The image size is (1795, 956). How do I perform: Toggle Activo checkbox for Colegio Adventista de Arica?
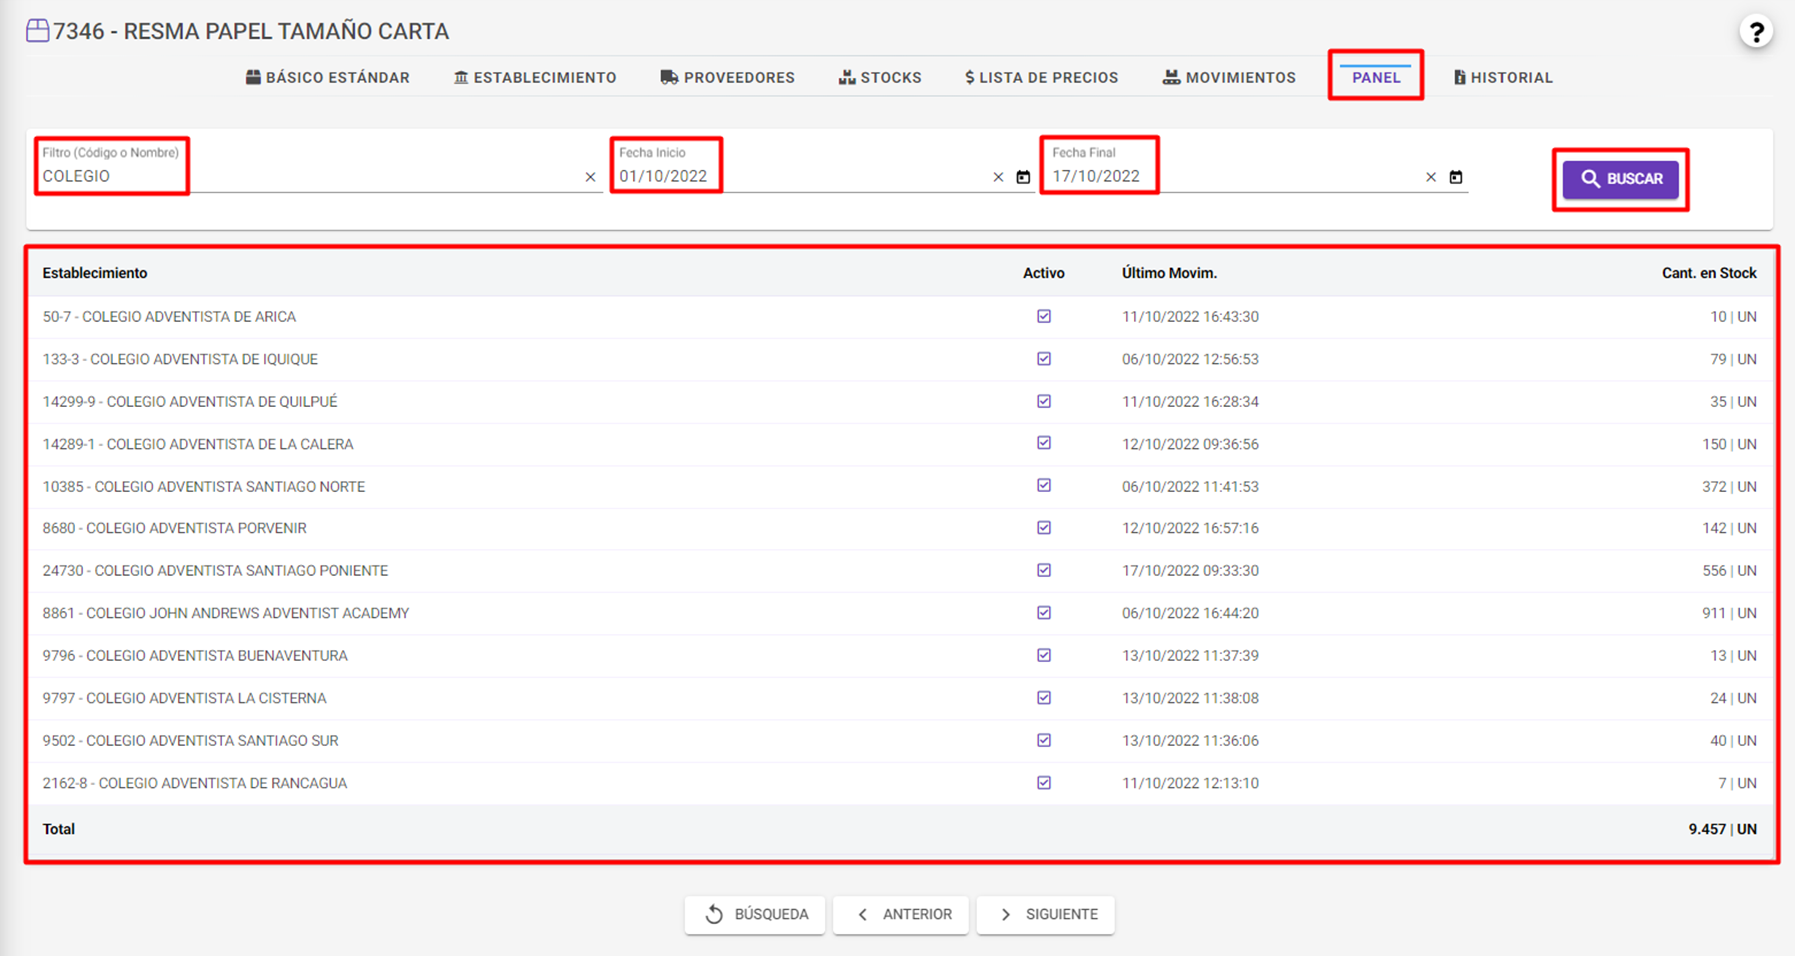[1044, 316]
